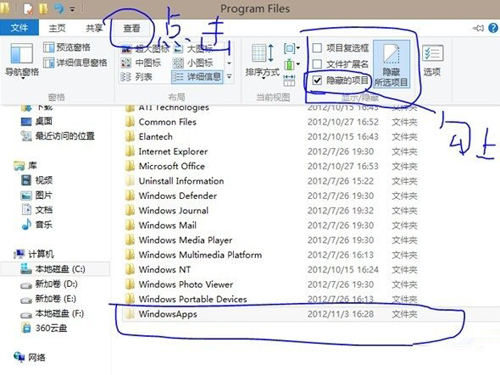This screenshot has height=375, width=500.
Task: Choose the 中图标 medium icons layout
Action: pyautogui.click(x=141, y=63)
